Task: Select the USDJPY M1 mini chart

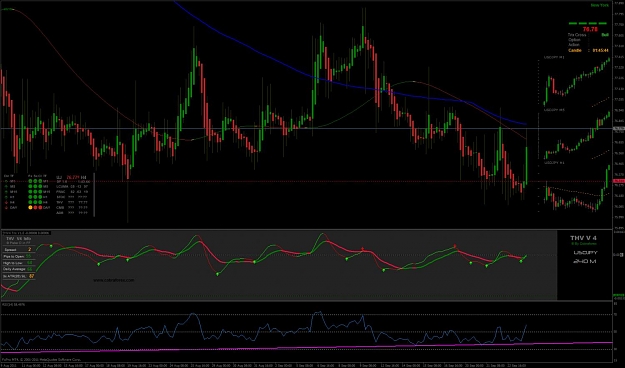Action: click(x=577, y=82)
